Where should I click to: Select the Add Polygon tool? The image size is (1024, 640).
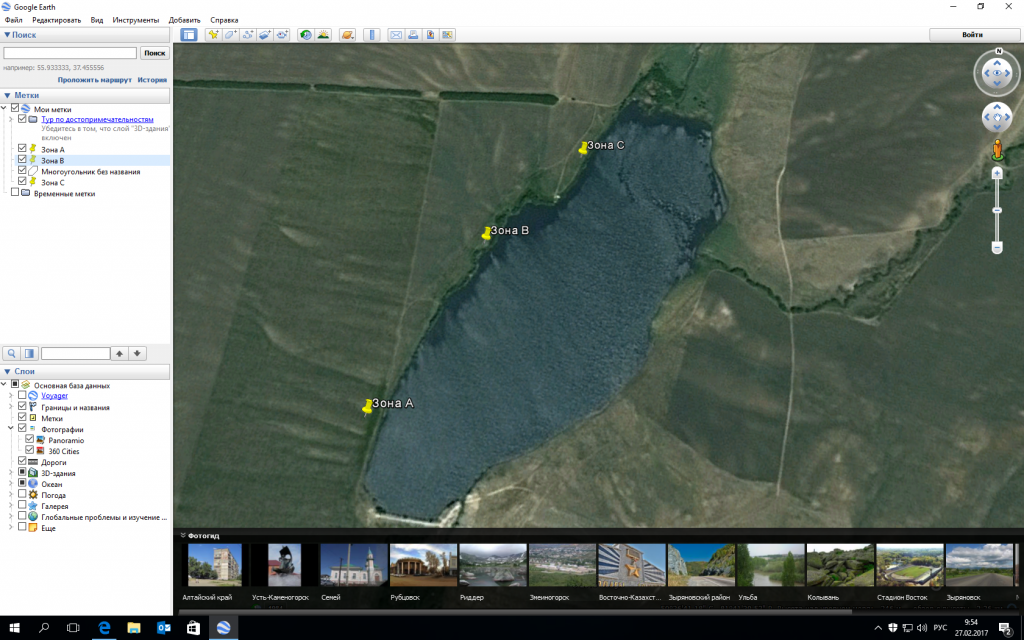(x=230, y=35)
